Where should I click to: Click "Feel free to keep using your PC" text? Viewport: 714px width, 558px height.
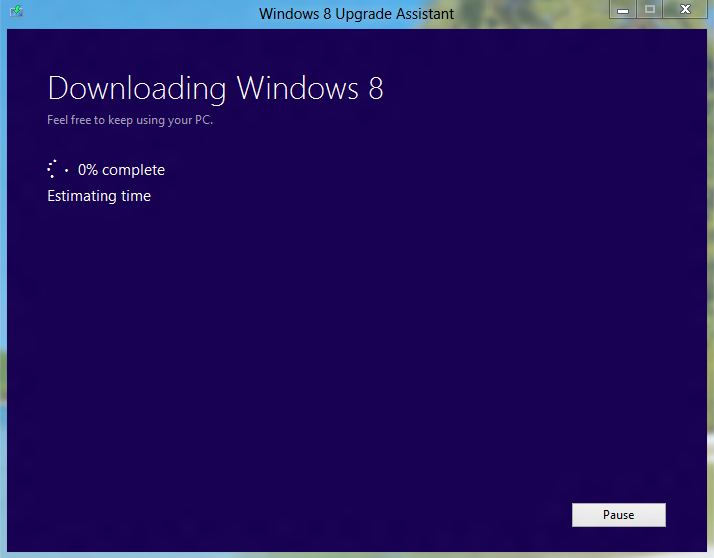click(130, 120)
